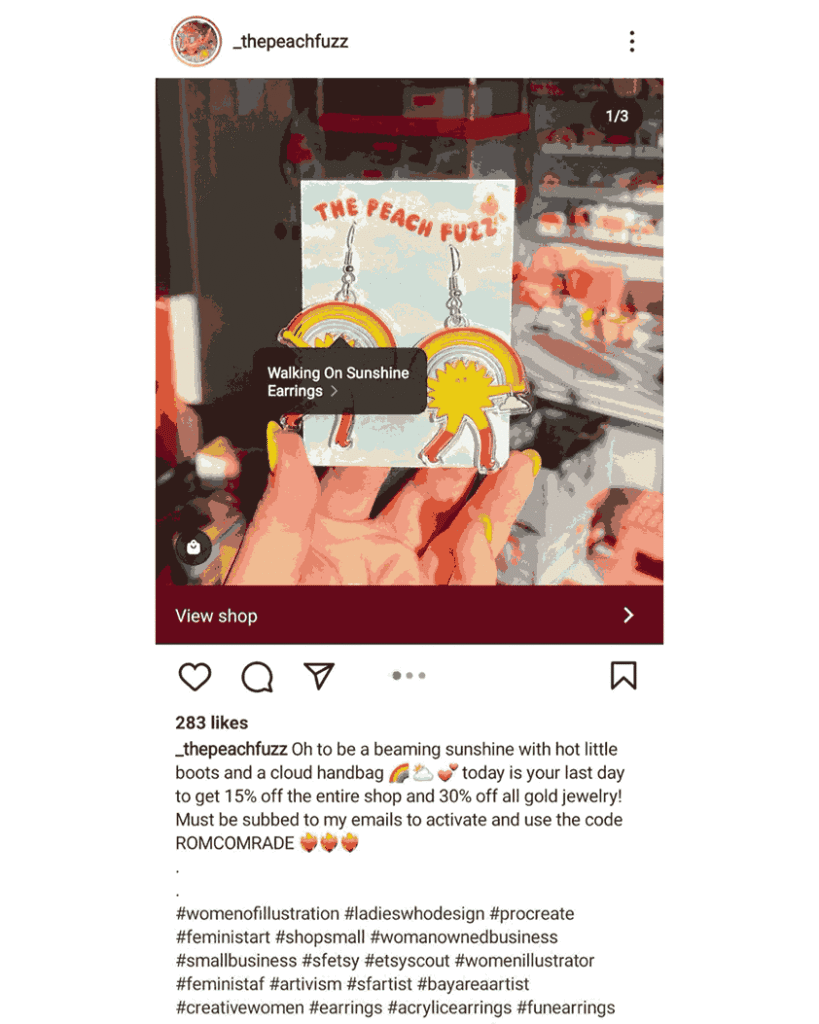Image resolution: width=819 pixels, height=1024 pixels.
Task: Open Walking On Sunshine Earrings product tag
Action: point(340,381)
